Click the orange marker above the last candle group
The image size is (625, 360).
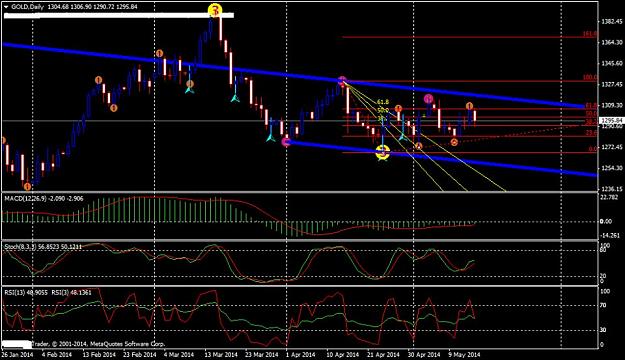470,106
